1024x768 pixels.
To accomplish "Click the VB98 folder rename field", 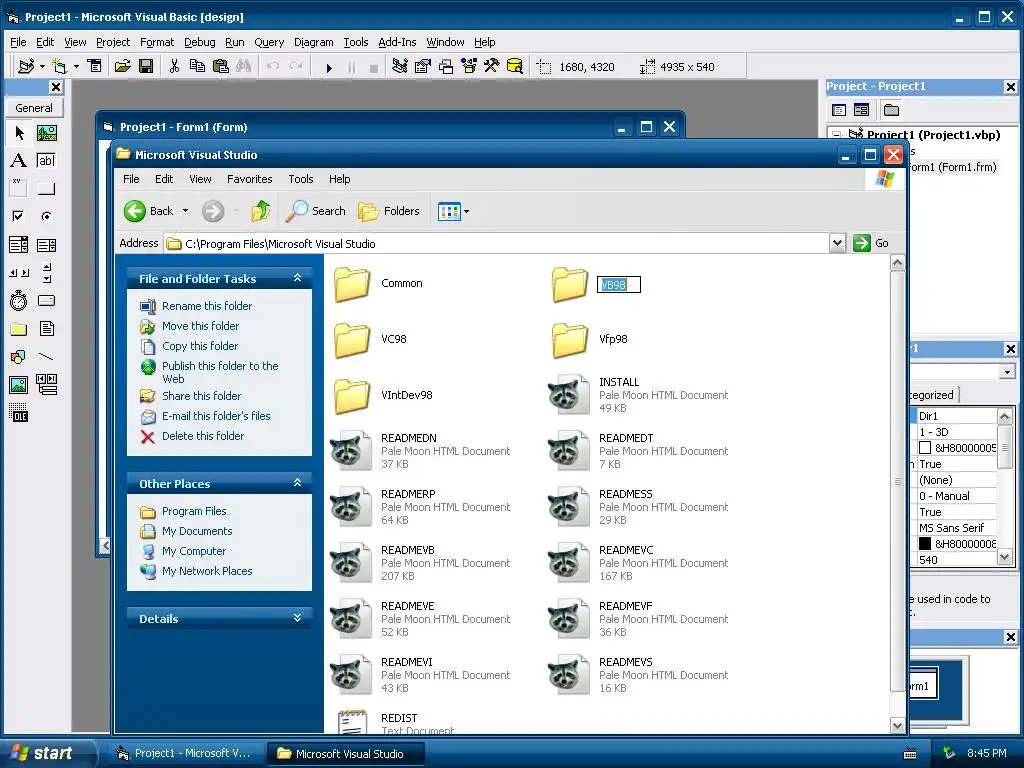I will click(x=618, y=285).
